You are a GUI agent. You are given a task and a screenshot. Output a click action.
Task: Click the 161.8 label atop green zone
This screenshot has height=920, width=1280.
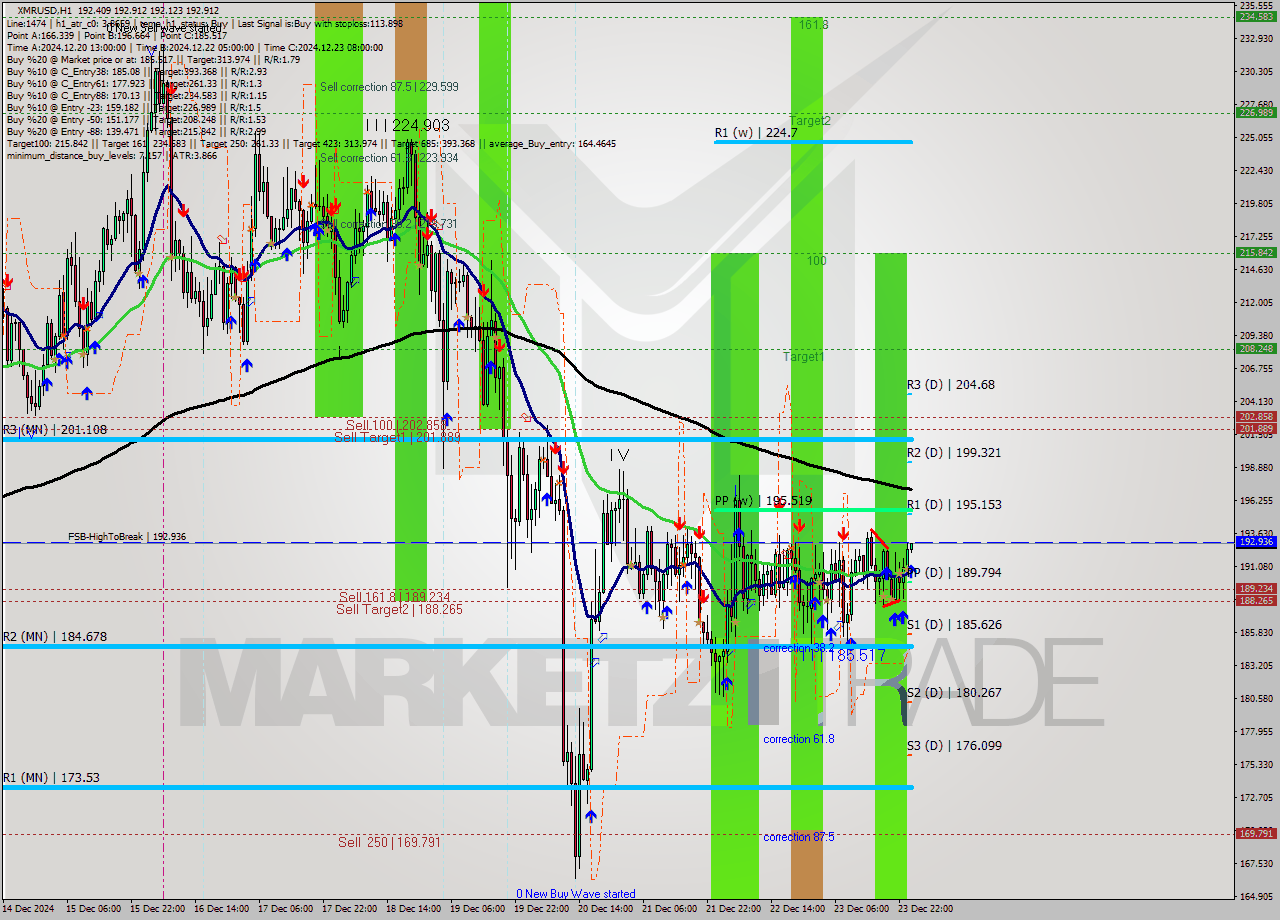813,24
